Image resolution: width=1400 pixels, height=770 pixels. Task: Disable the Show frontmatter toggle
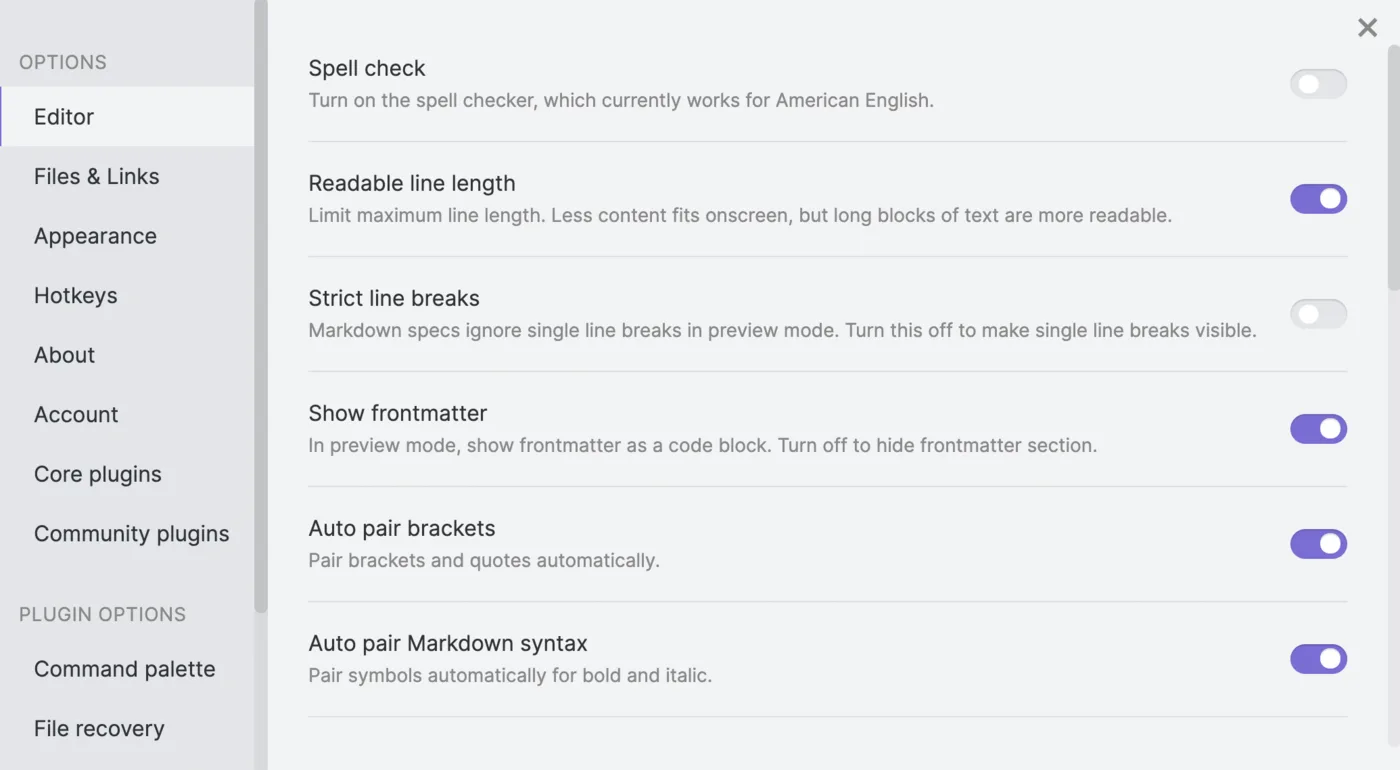point(1318,429)
